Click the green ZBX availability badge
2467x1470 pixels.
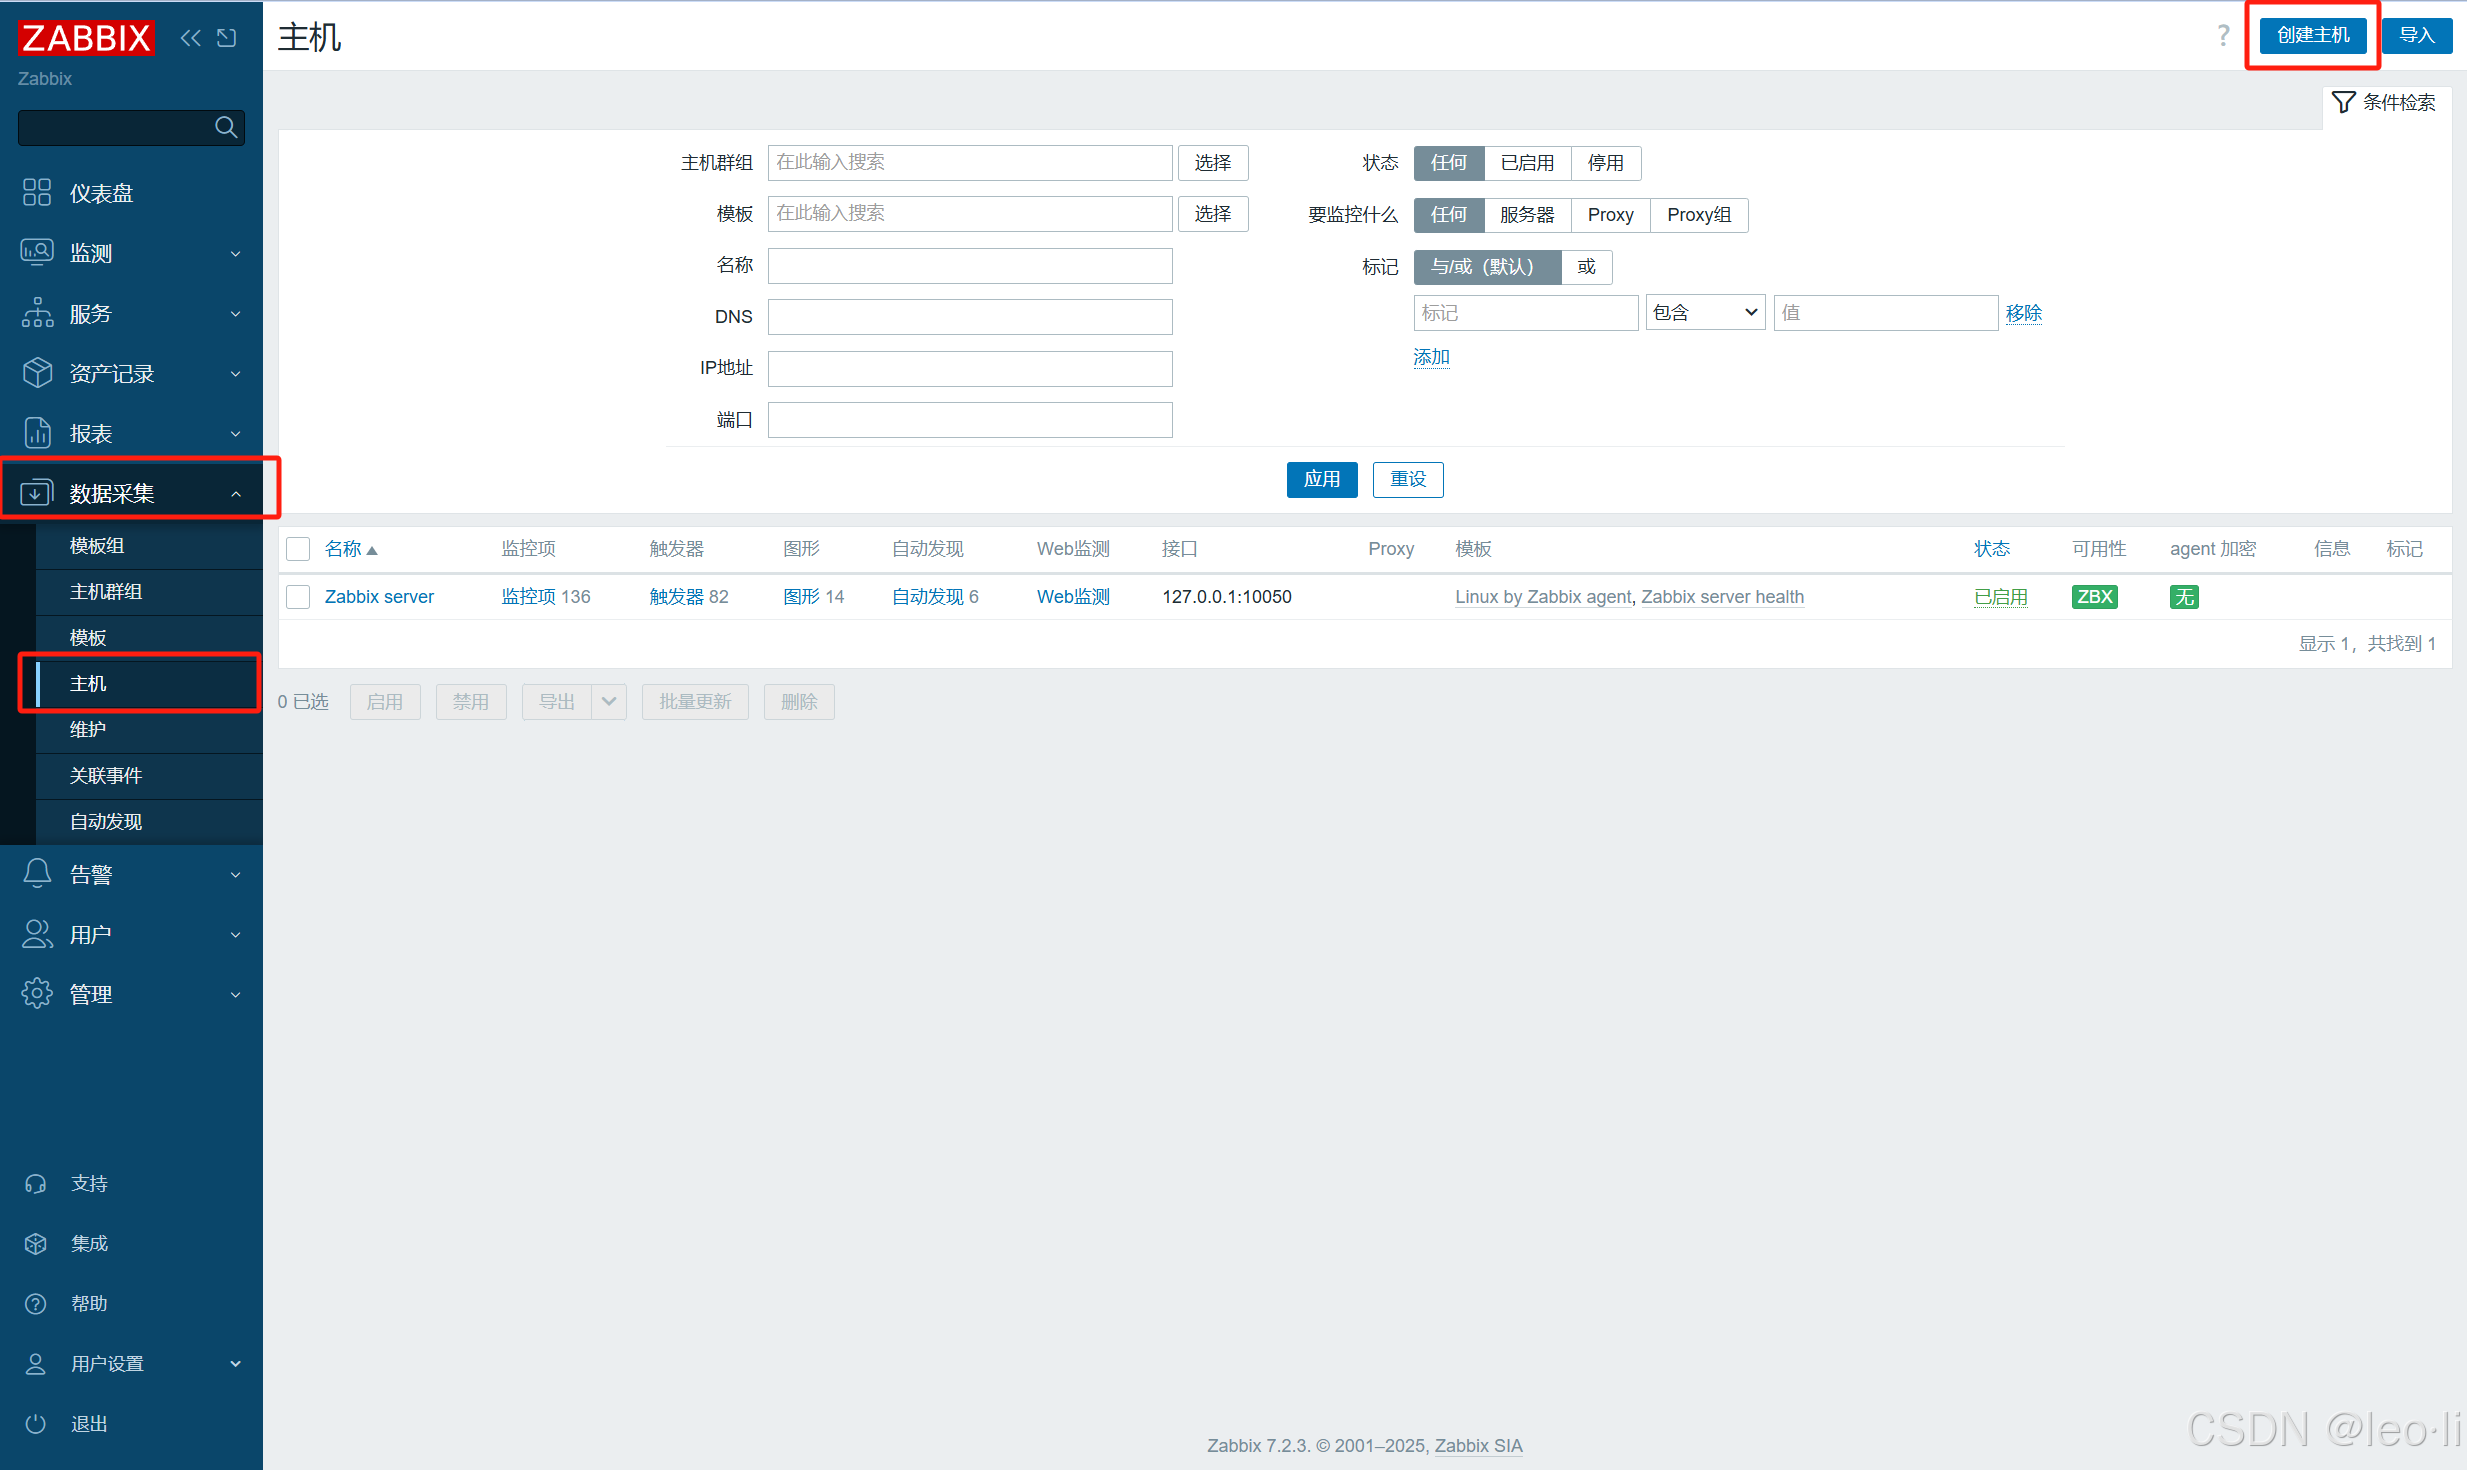click(2094, 597)
